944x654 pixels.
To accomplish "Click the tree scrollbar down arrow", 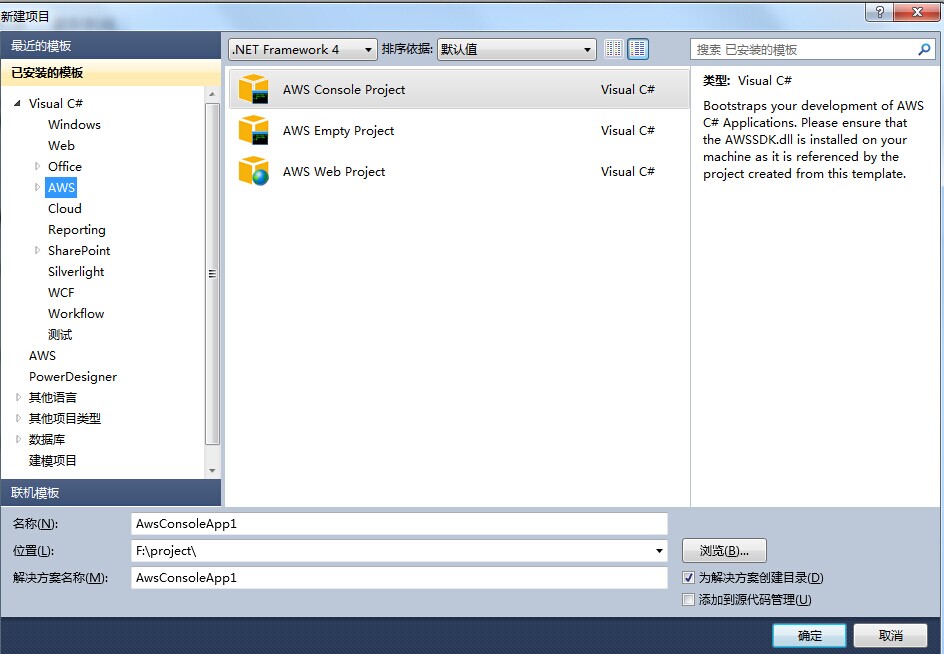I will pyautogui.click(x=212, y=471).
